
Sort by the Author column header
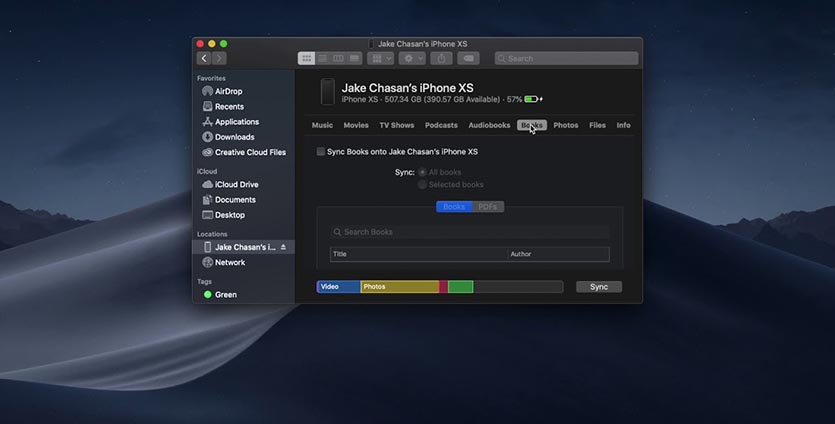[x=559, y=254]
